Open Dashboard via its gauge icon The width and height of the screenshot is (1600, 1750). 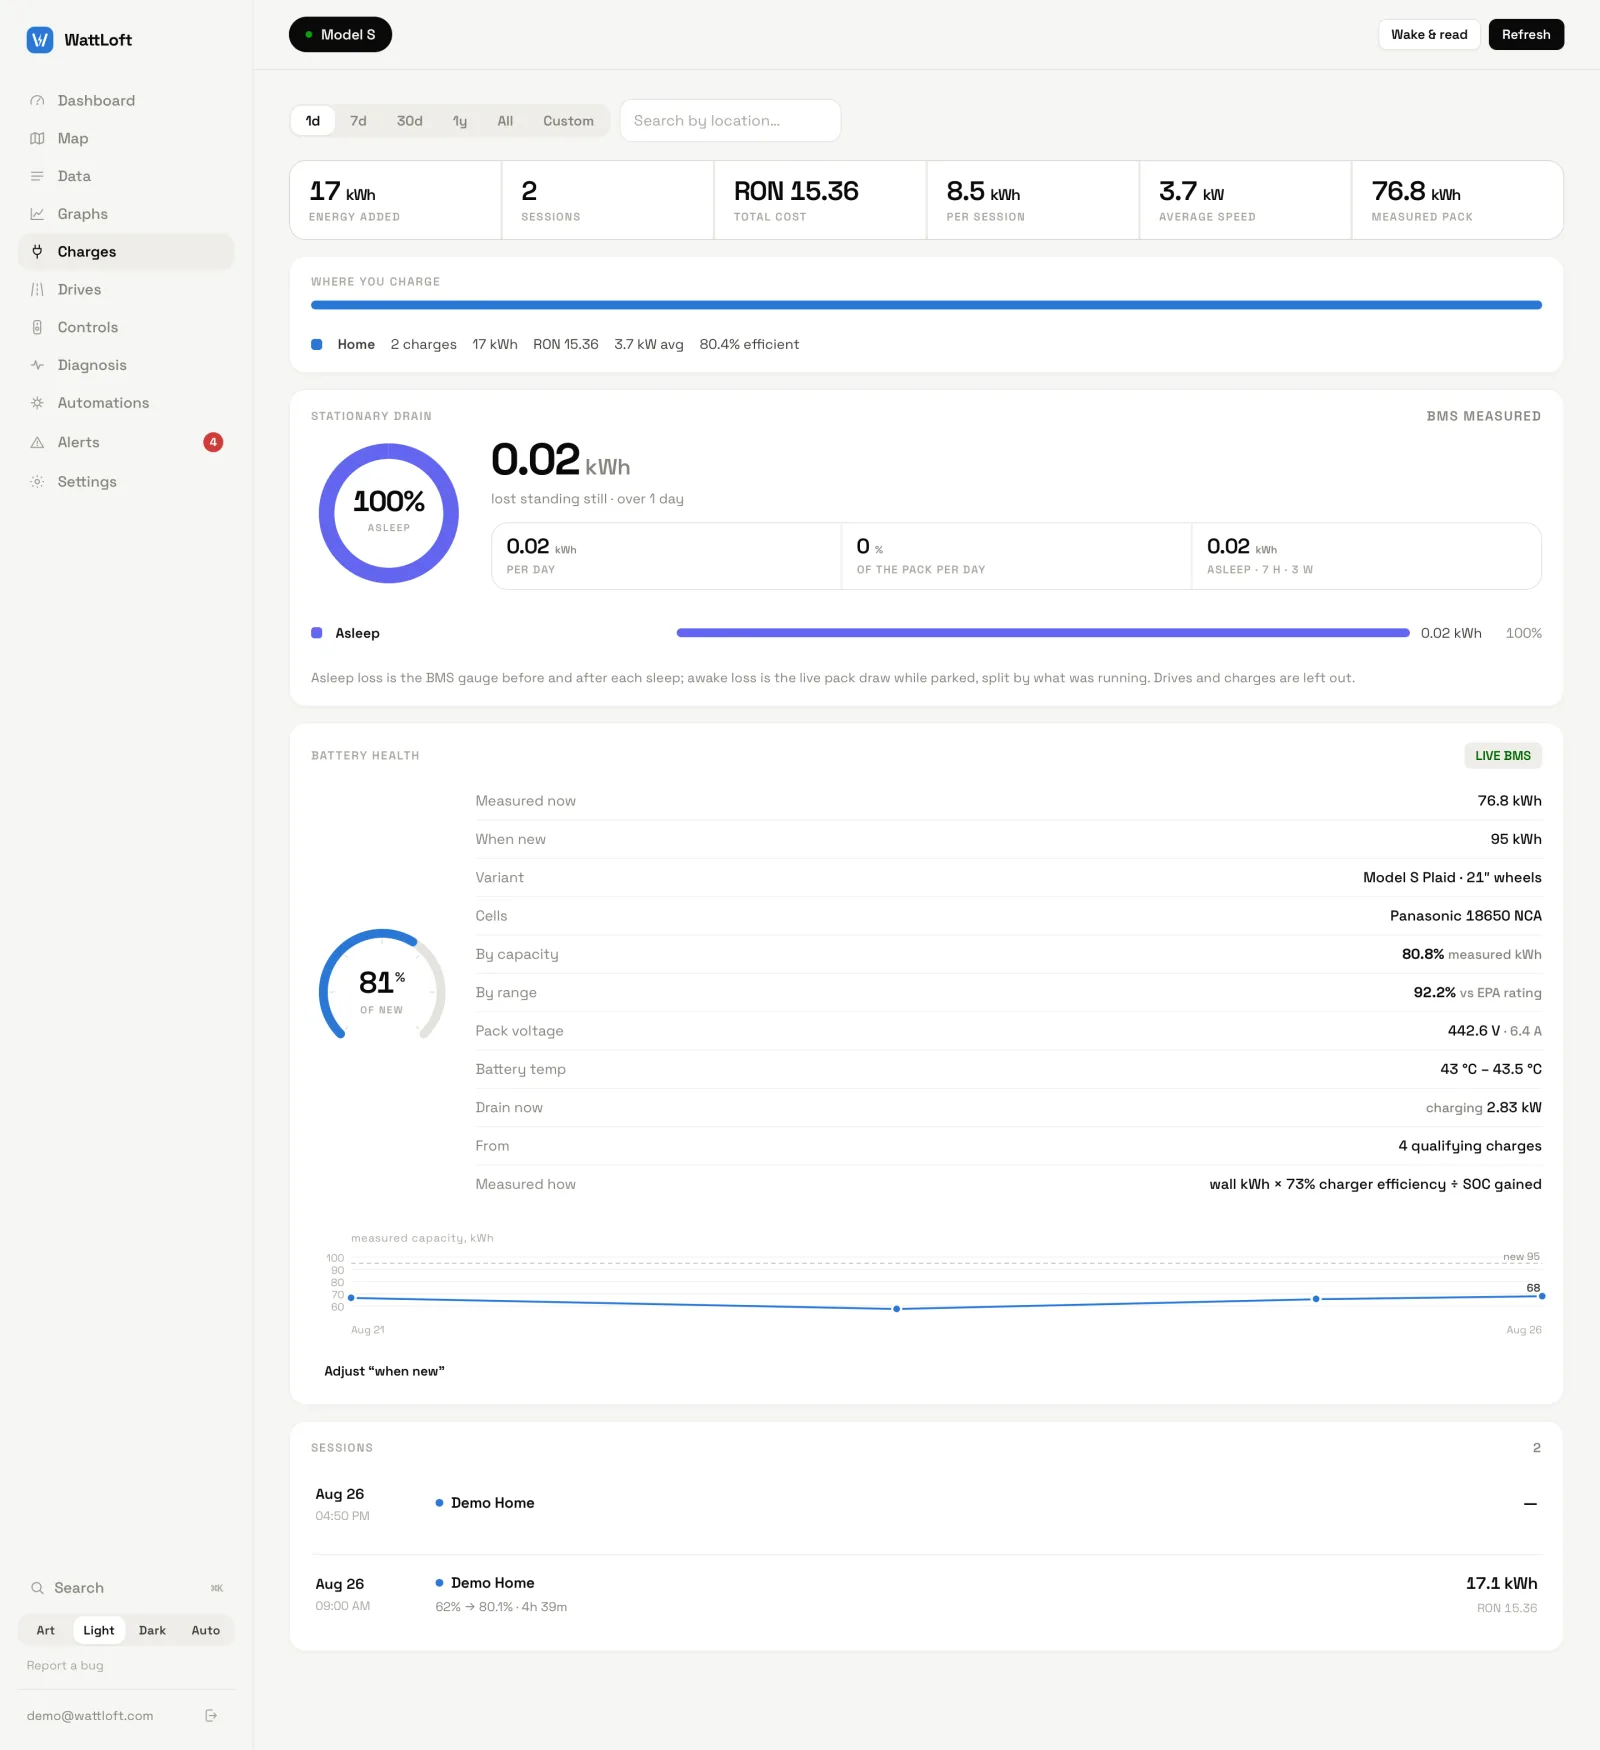coord(37,101)
